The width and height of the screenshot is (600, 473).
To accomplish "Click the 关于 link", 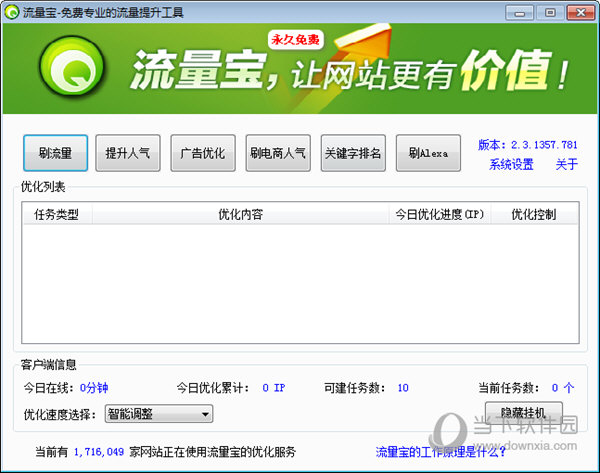I will [567, 165].
